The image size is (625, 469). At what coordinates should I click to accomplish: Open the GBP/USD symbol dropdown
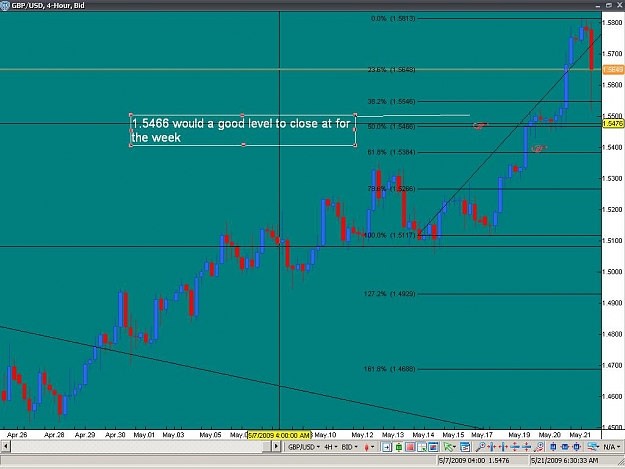304,447
